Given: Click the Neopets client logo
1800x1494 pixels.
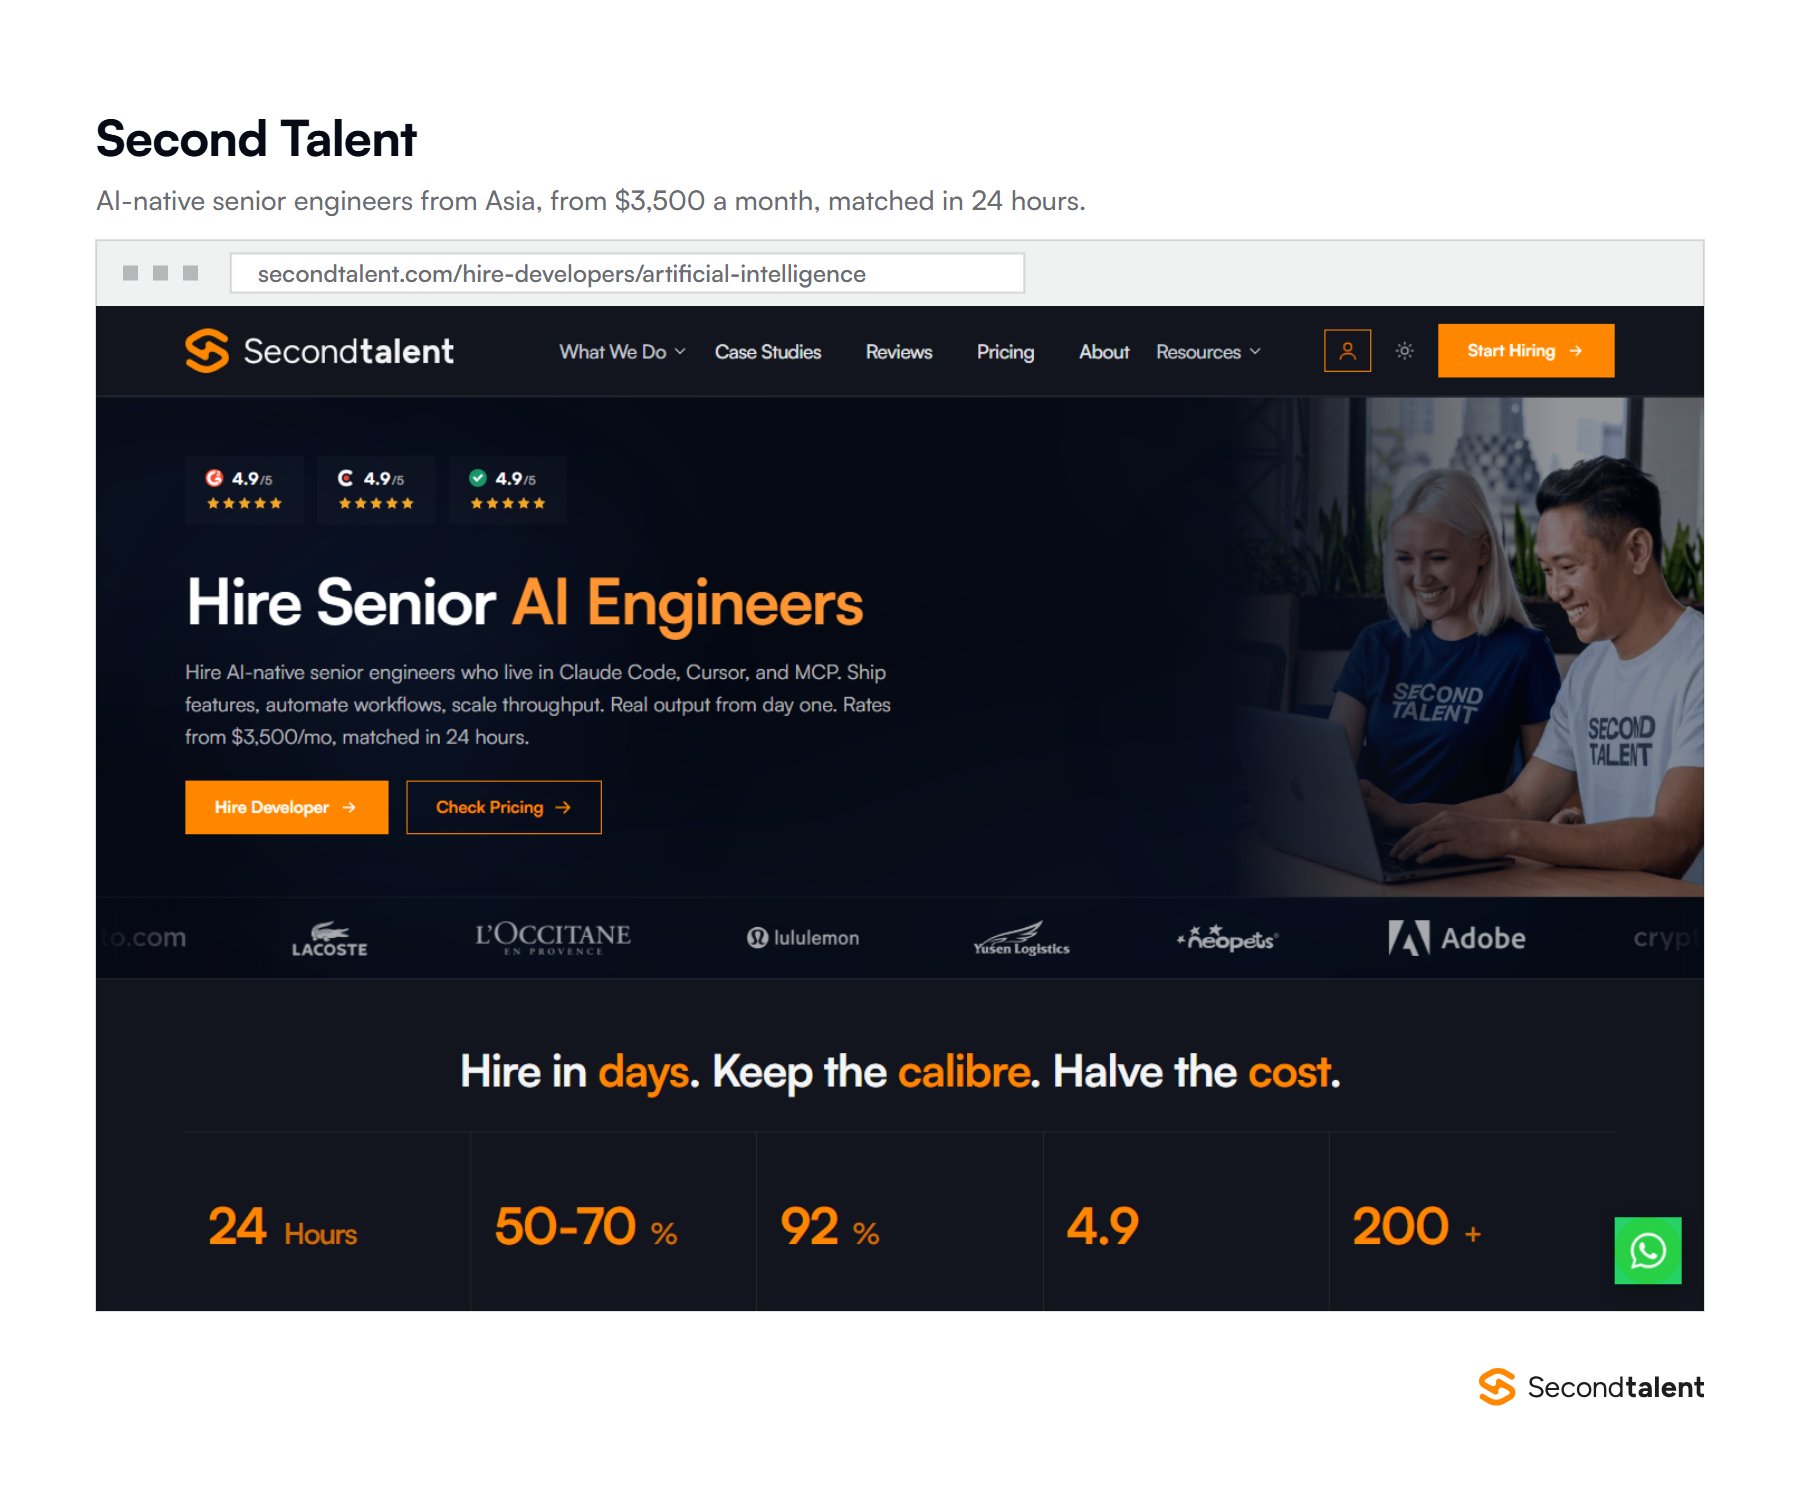Looking at the screenshot, I should [x=1228, y=938].
